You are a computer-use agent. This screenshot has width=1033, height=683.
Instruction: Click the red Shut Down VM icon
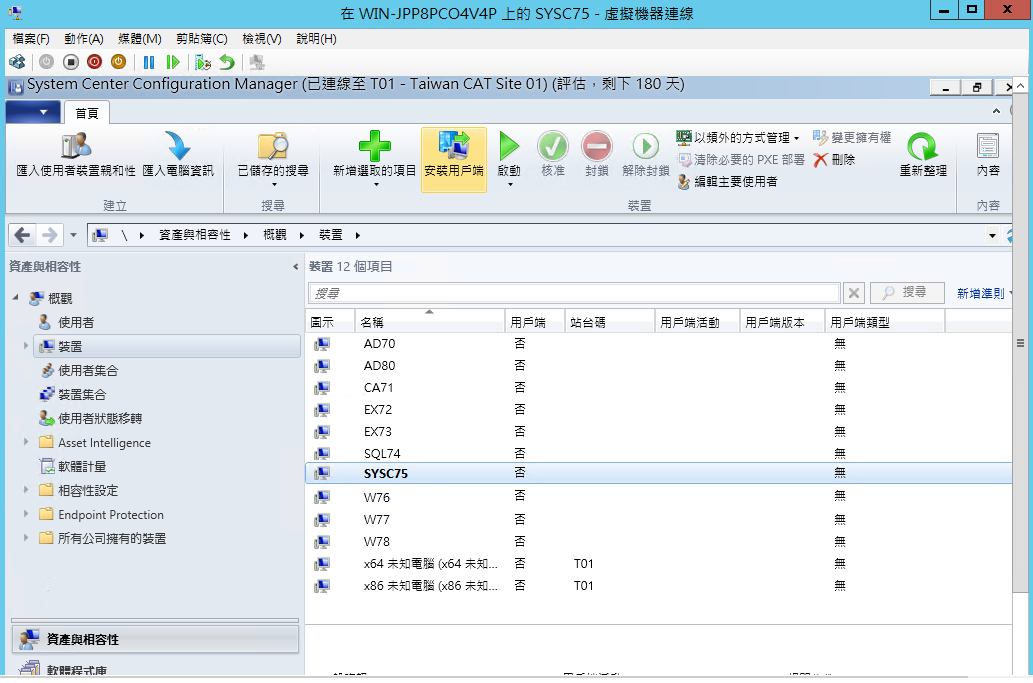[94, 62]
